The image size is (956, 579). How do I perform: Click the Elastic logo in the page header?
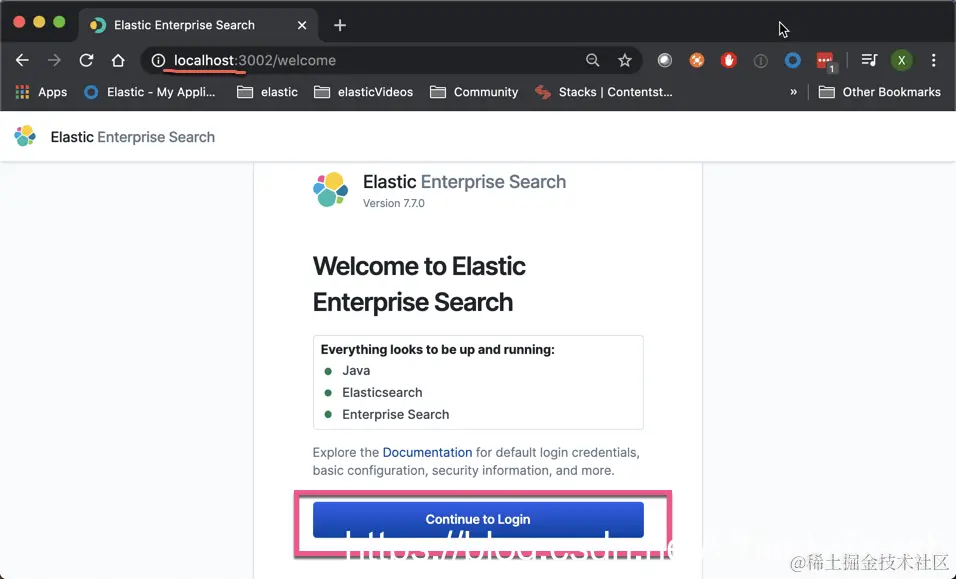click(25, 137)
